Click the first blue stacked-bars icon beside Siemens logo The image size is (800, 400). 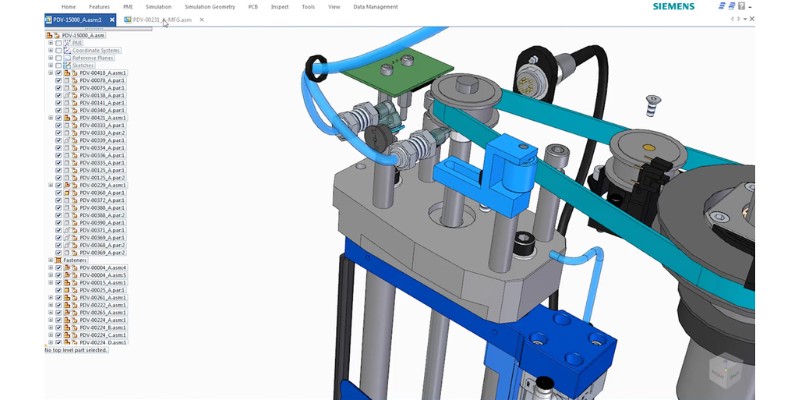coord(722,6)
